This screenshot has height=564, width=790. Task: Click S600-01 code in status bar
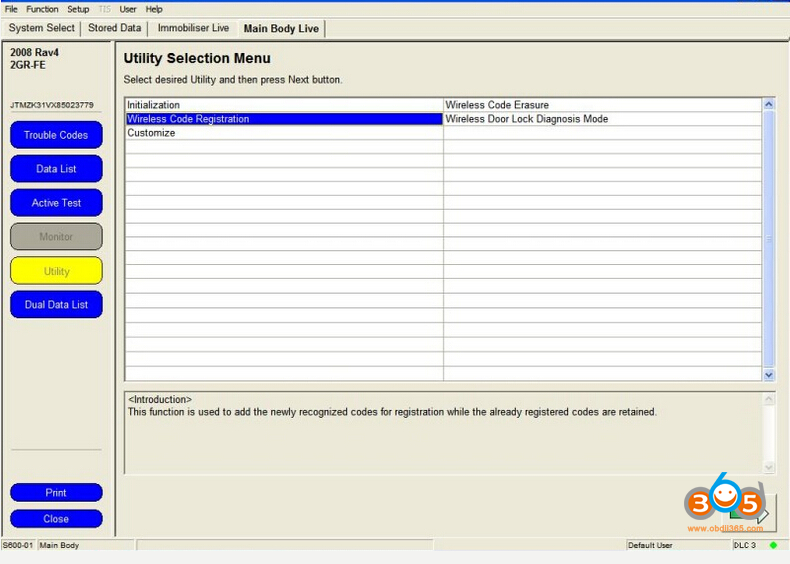(18, 545)
